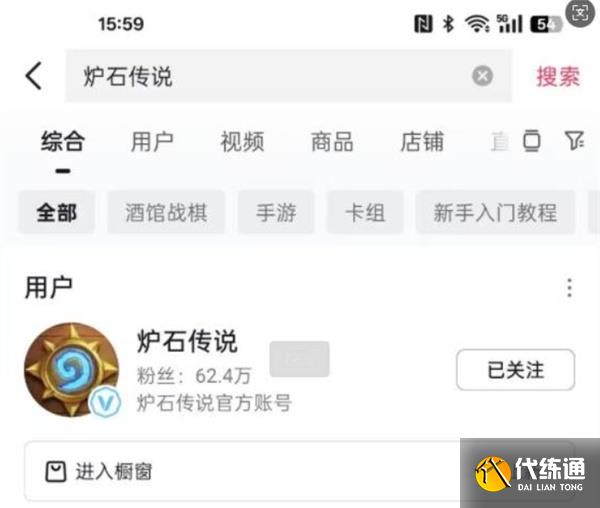Tap the single-column view icon
The width and height of the screenshot is (600, 508).
point(532,140)
